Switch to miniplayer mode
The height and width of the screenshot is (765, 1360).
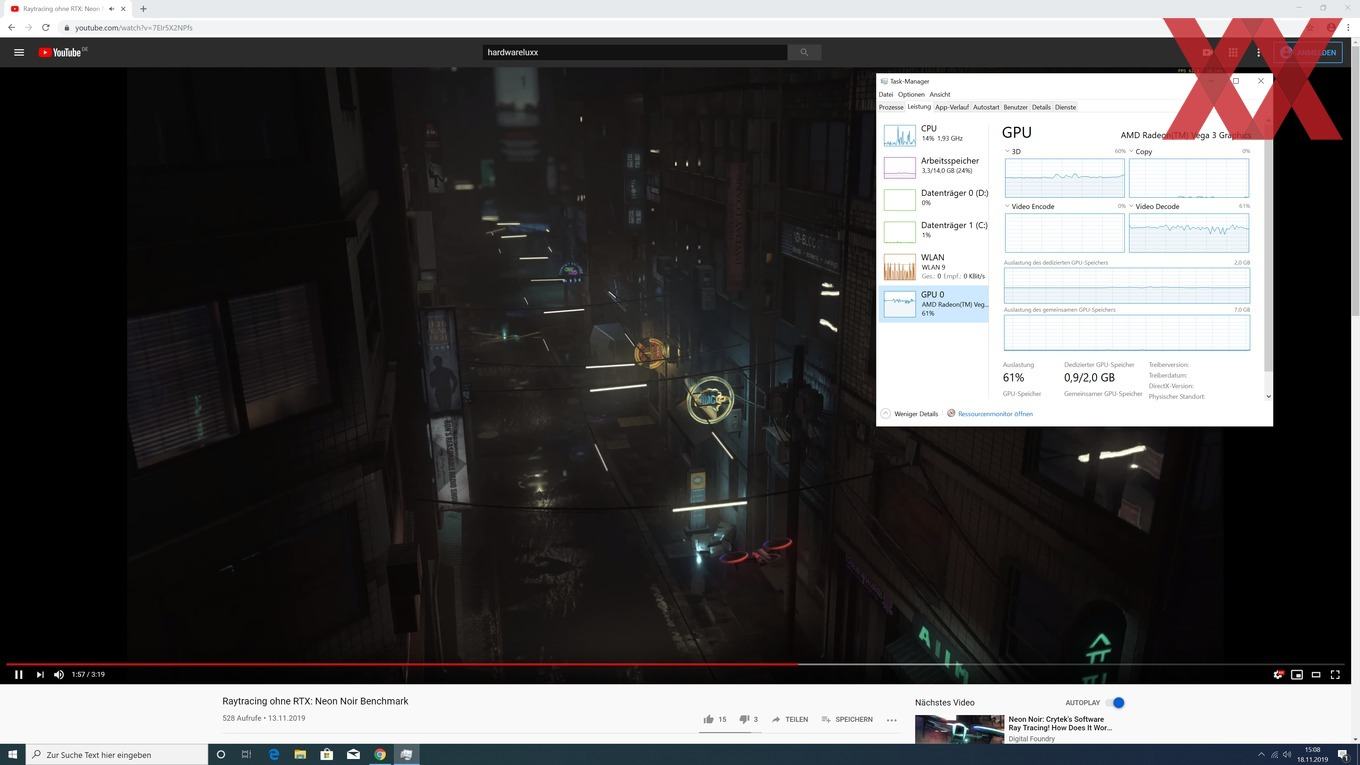tap(1297, 675)
